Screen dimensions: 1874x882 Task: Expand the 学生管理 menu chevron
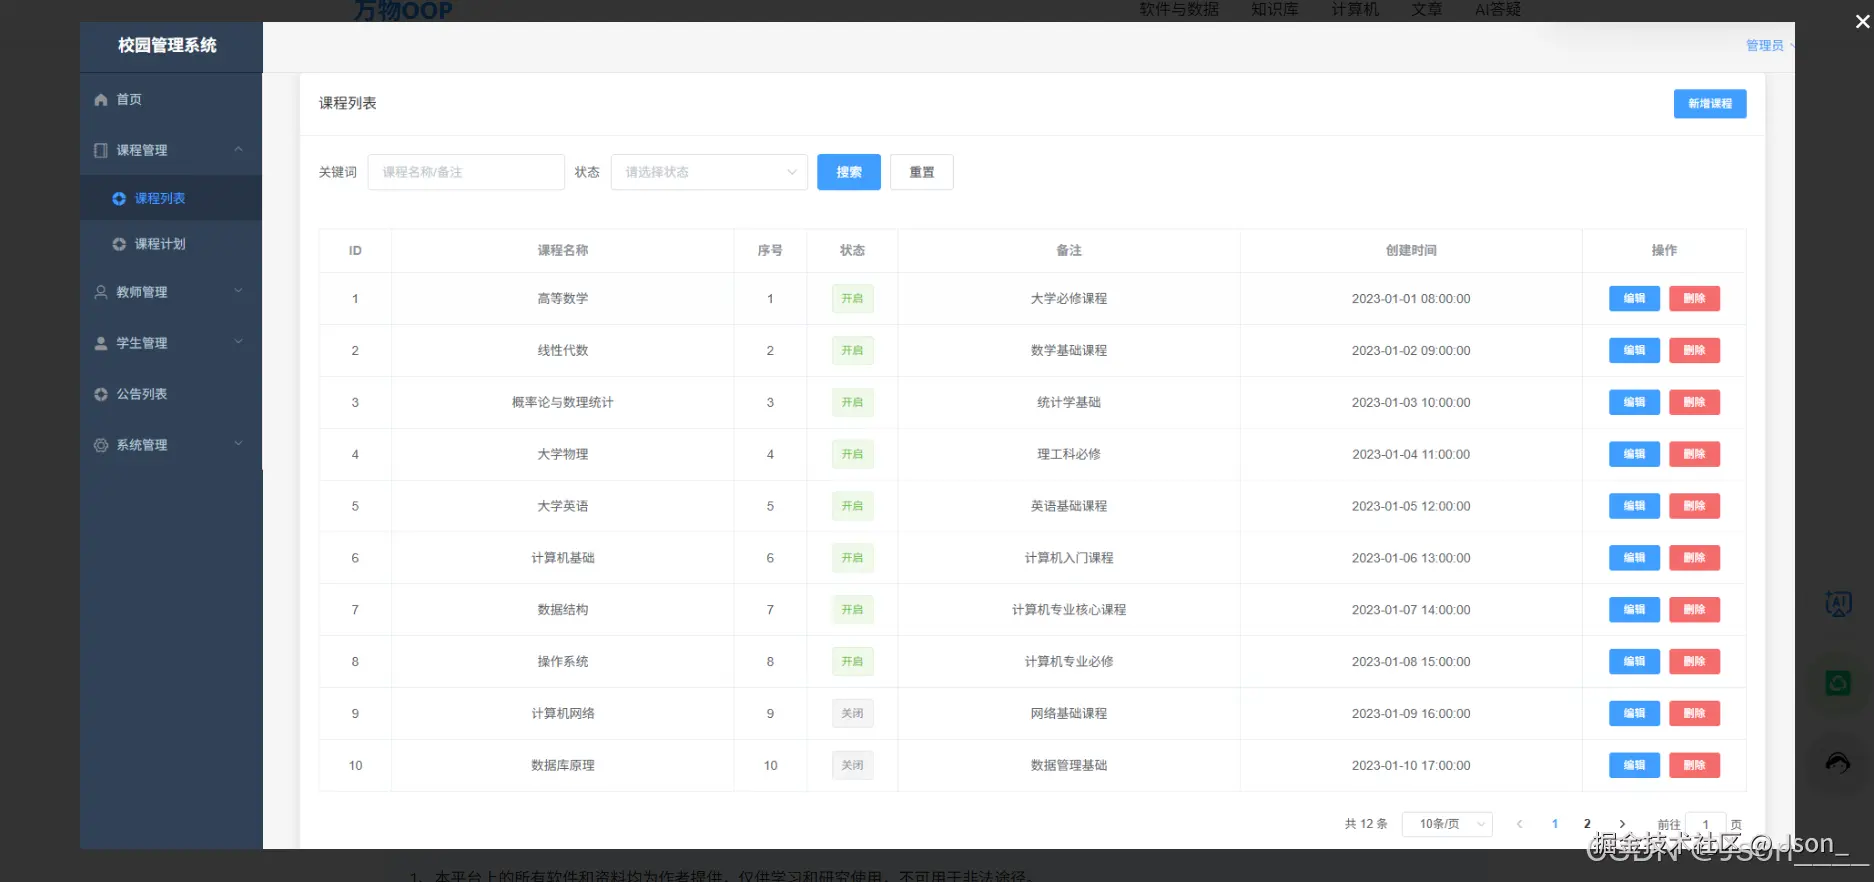pos(238,342)
